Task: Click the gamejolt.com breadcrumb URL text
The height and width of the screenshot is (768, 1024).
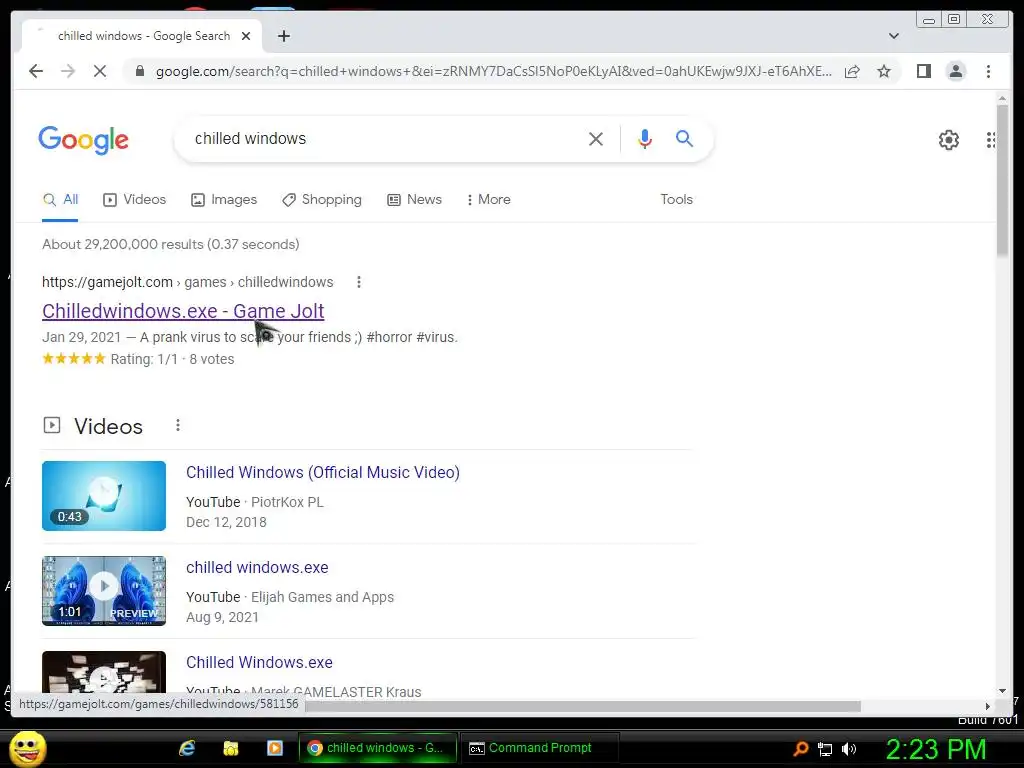Action: tap(187, 282)
